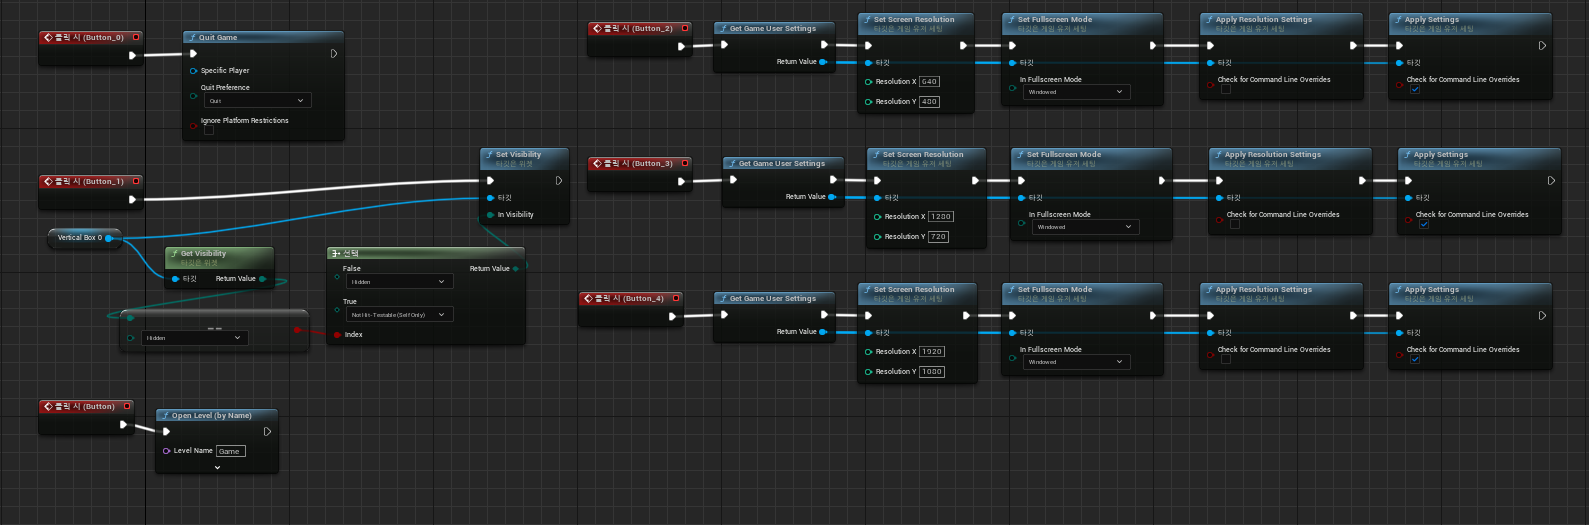Edit Resolution Y value 480
The image size is (1589, 525).
[x=929, y=102]
